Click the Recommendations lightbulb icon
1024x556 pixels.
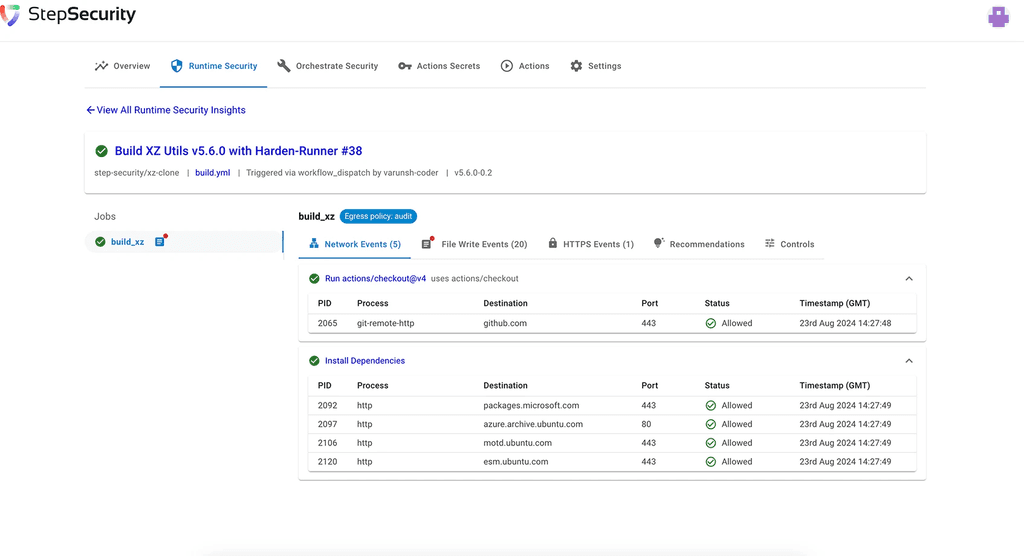click(658, 243)
